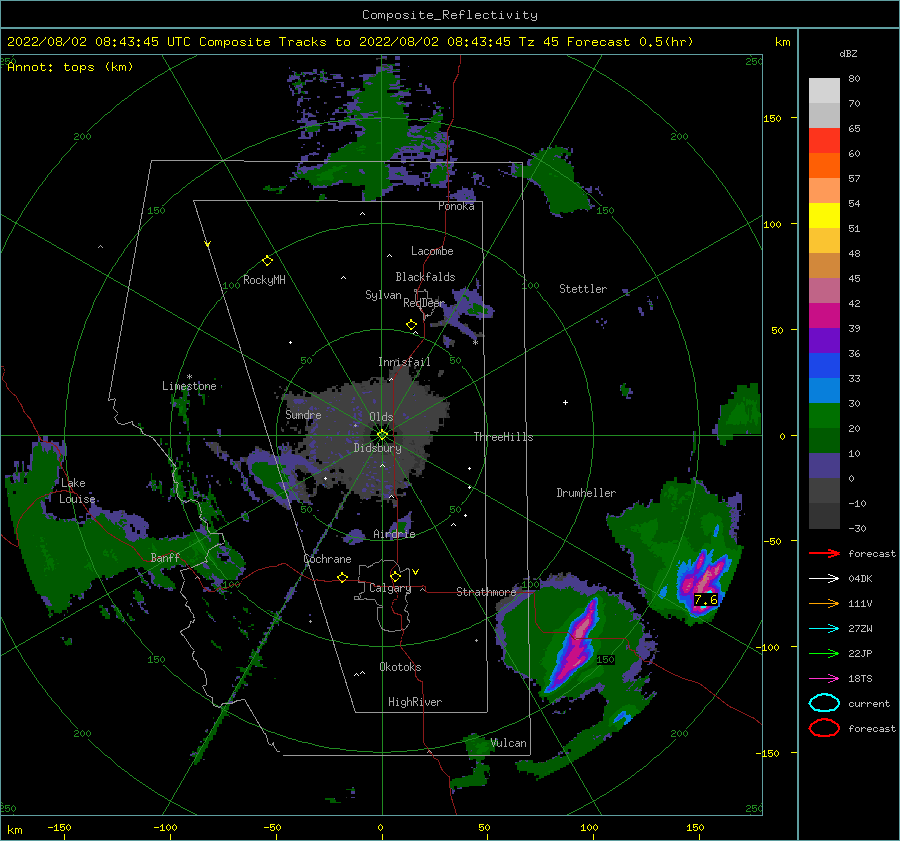The image size is (900, 841).
Task: Click the Limestone label
Action: click(189, 386)
